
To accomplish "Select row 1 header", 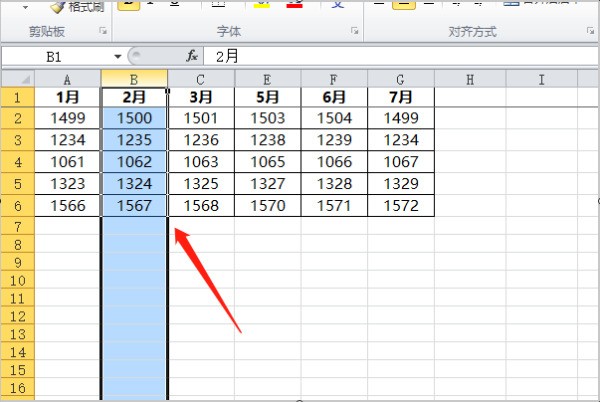I will [18, 98].
